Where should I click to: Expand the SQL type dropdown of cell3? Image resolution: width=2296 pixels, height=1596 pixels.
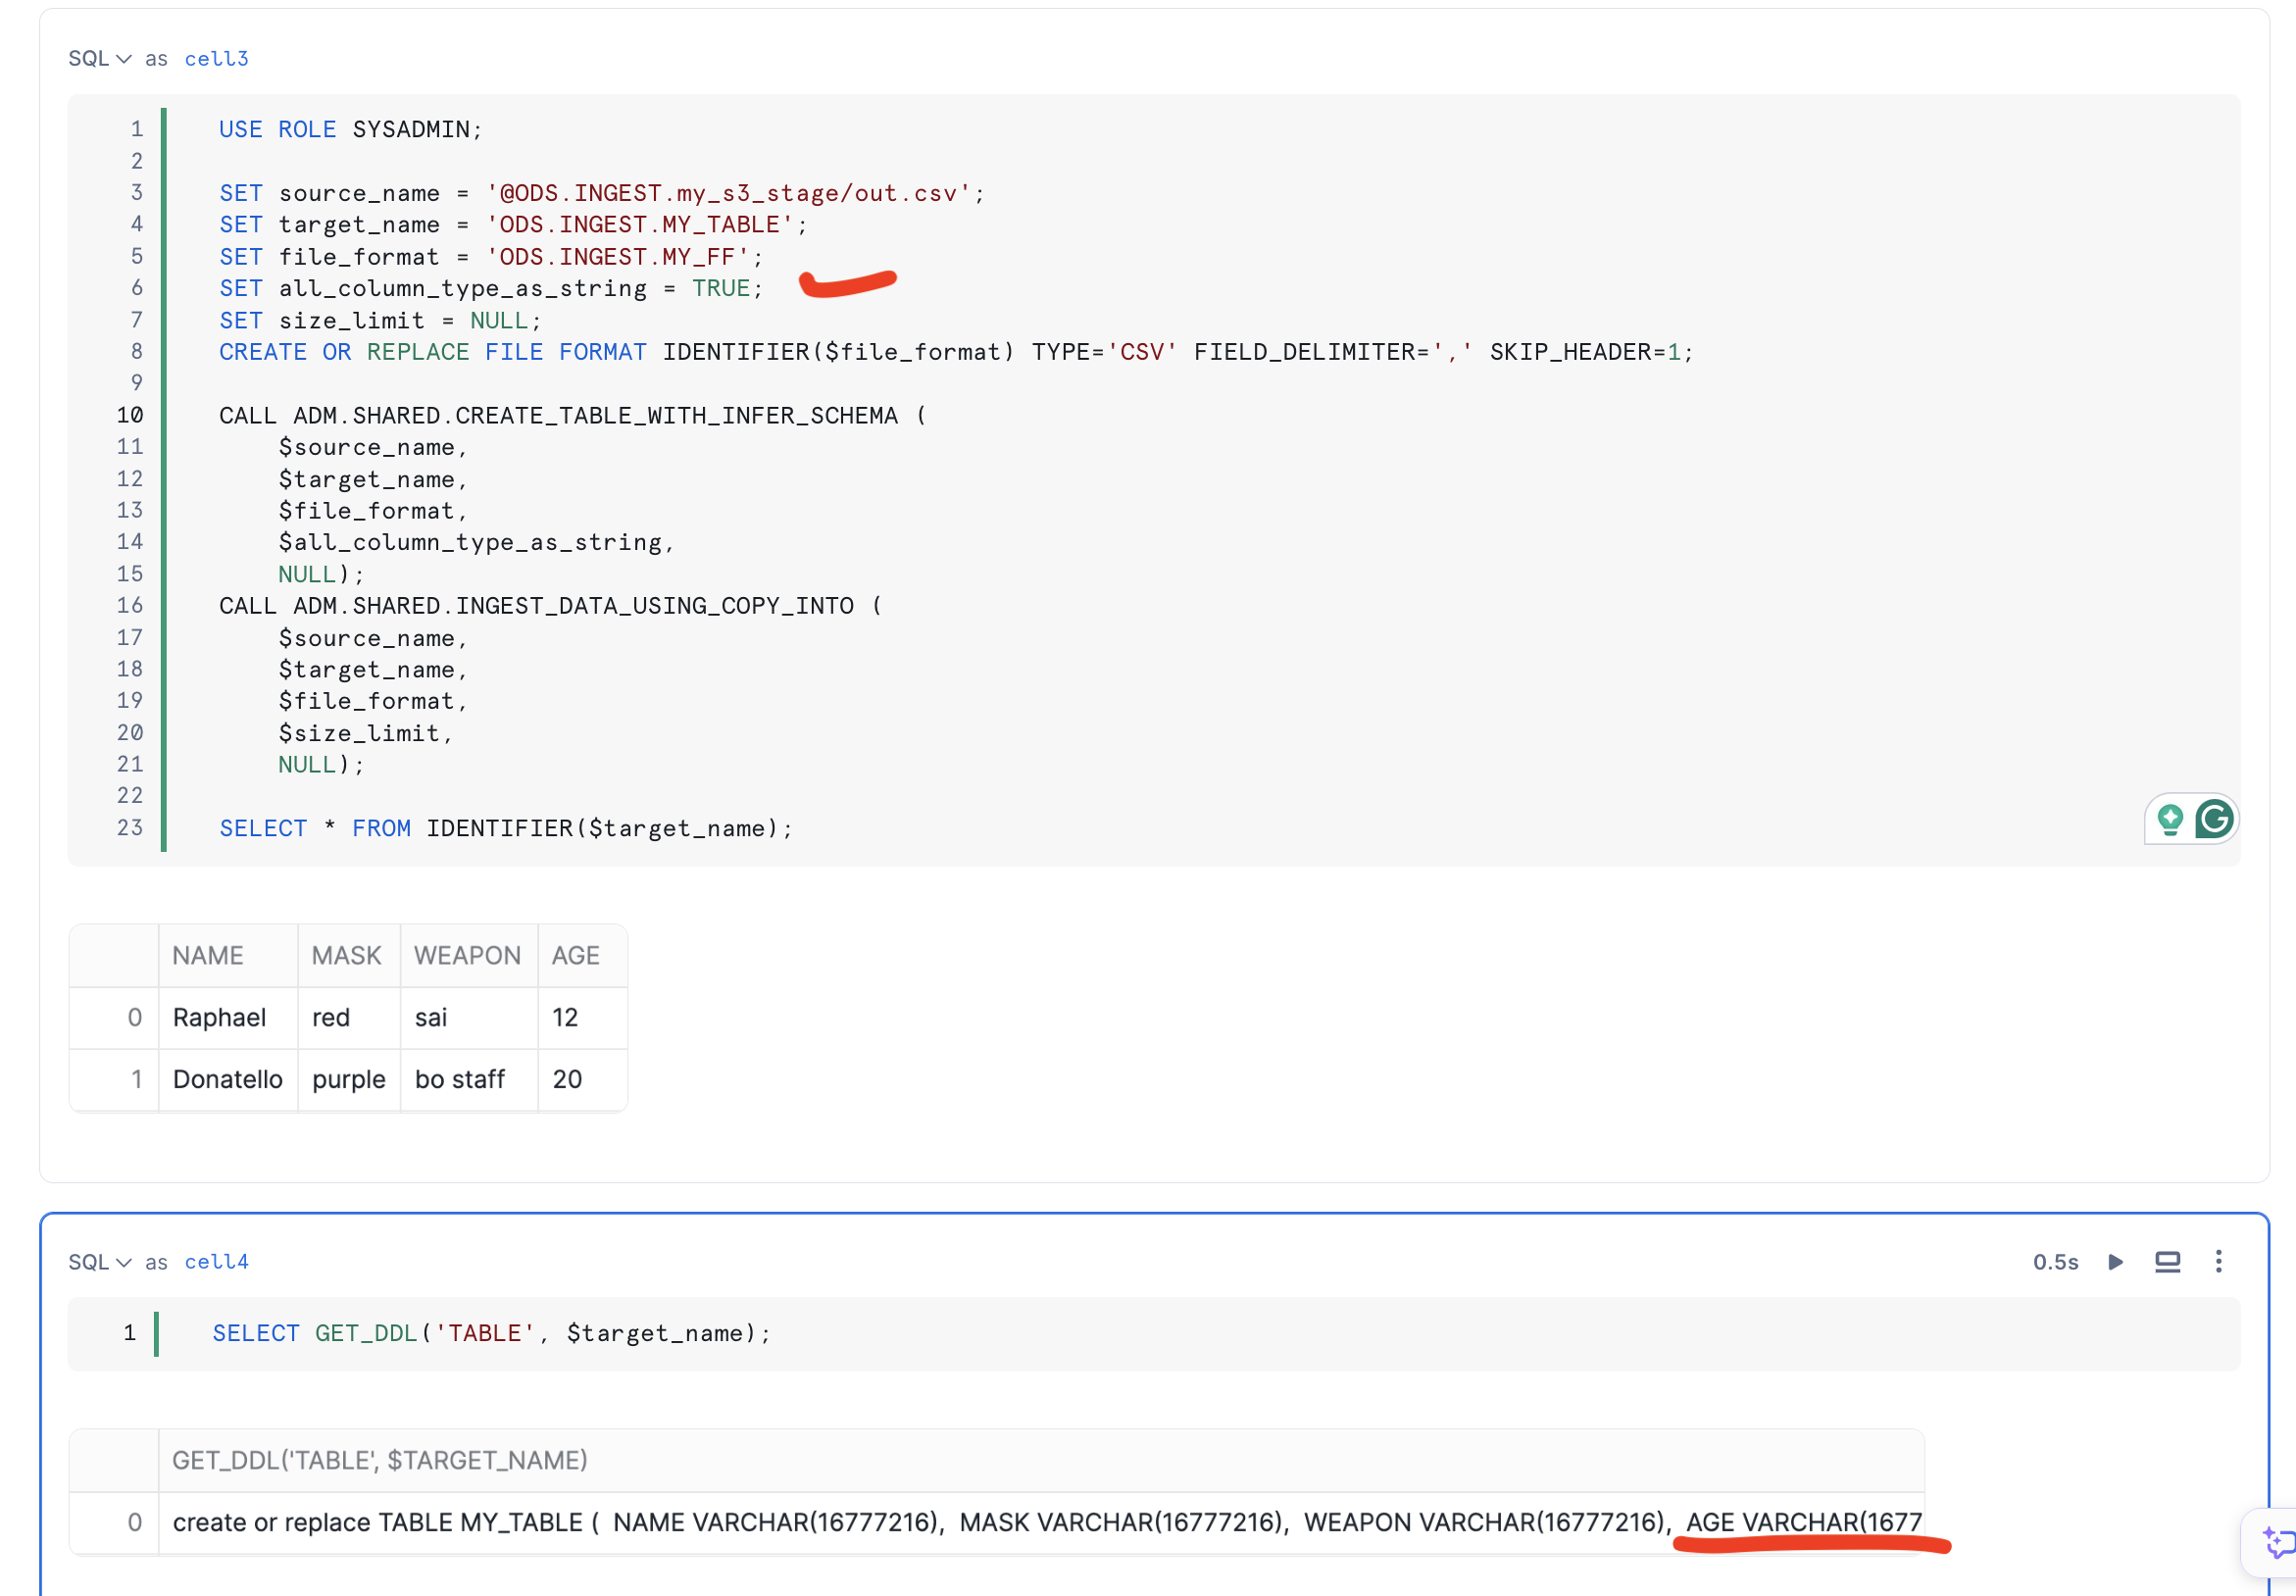pyautogui.click(x=100, y=59)
